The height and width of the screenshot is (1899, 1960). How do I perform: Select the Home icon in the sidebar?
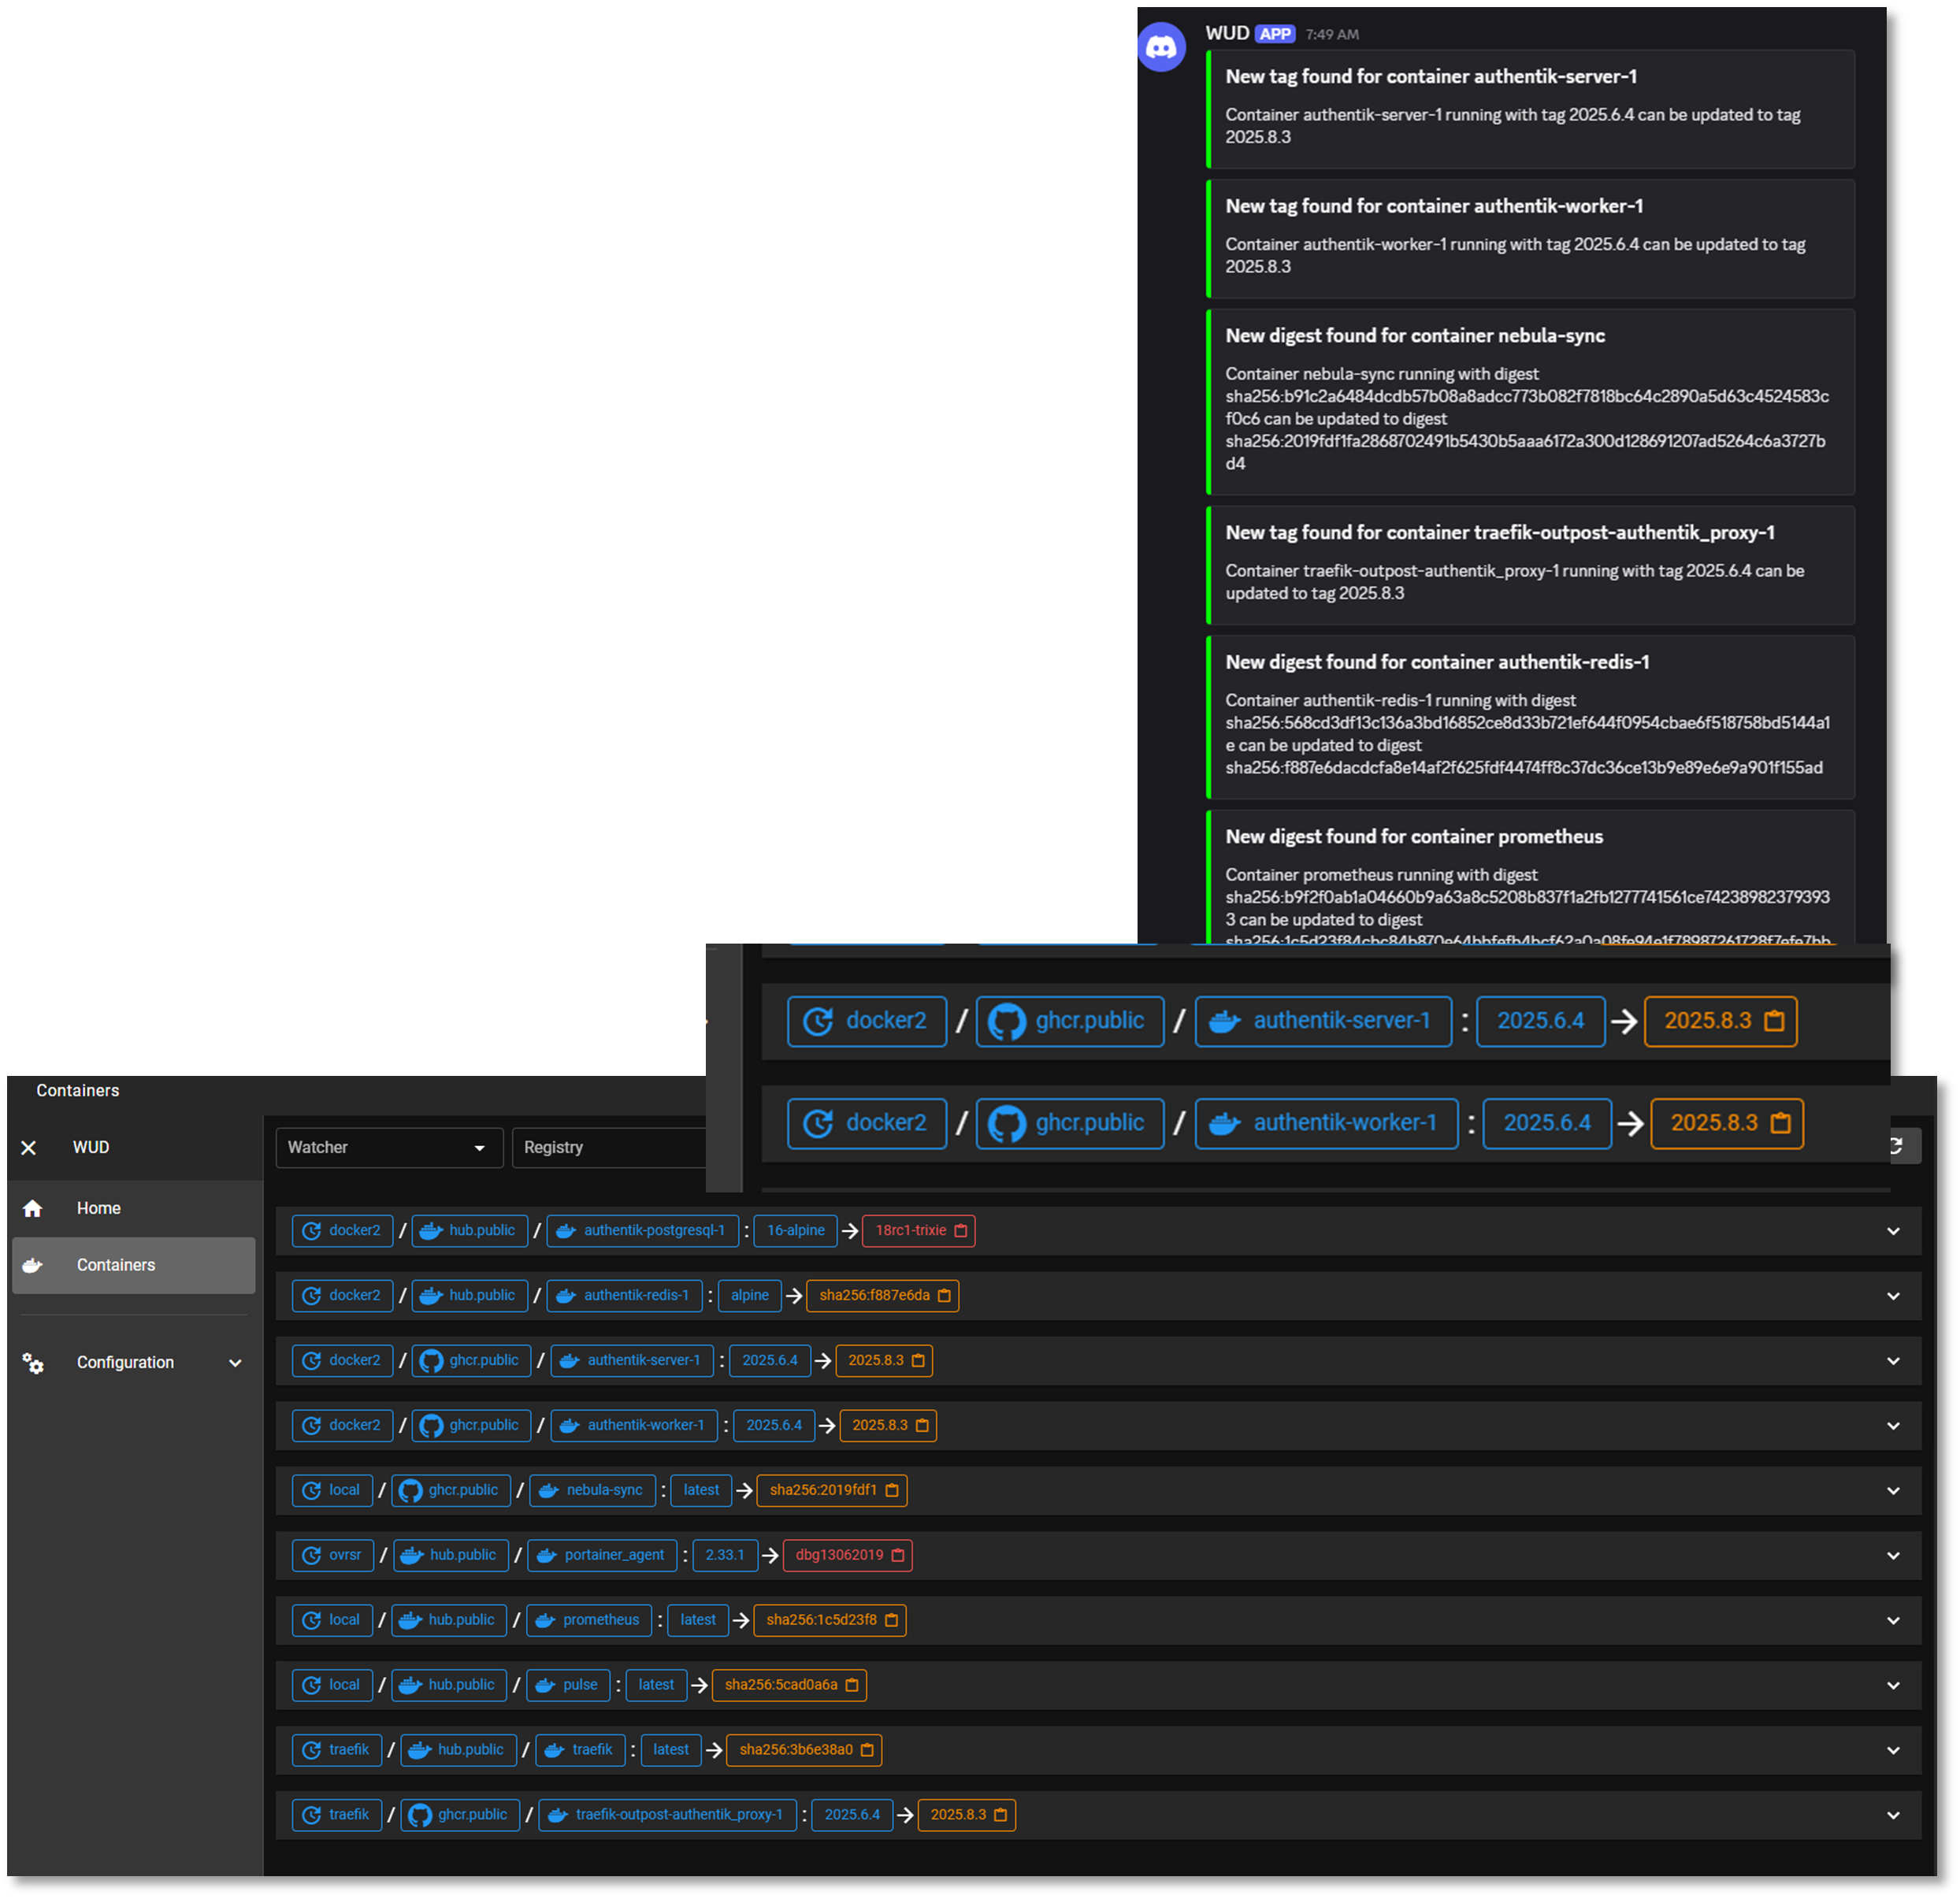(33, 1208)
